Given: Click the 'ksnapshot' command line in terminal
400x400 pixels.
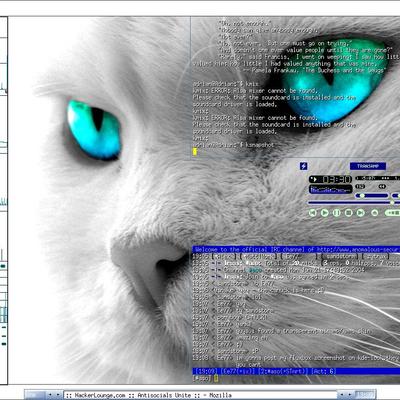Looking at the screenshot, I should [234, 145].
